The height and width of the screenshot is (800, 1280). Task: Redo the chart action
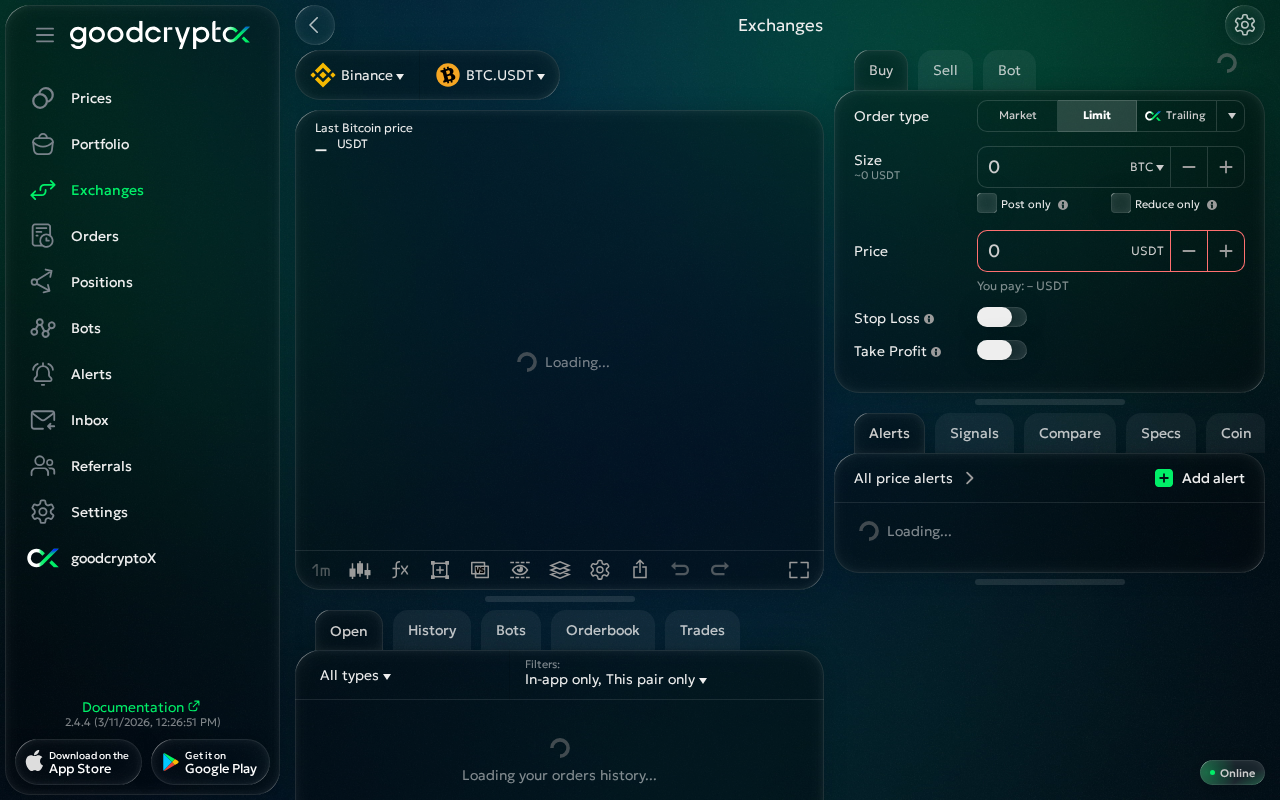pos(720,570)
